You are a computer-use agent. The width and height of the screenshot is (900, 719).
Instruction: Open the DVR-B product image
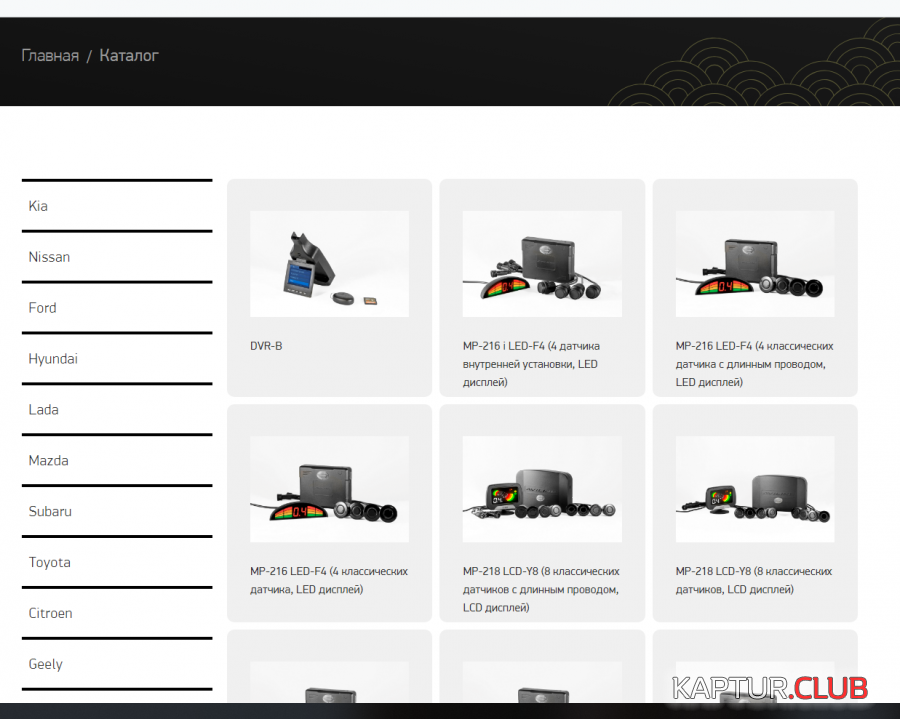pyautogui.click(x=329, y=264)
